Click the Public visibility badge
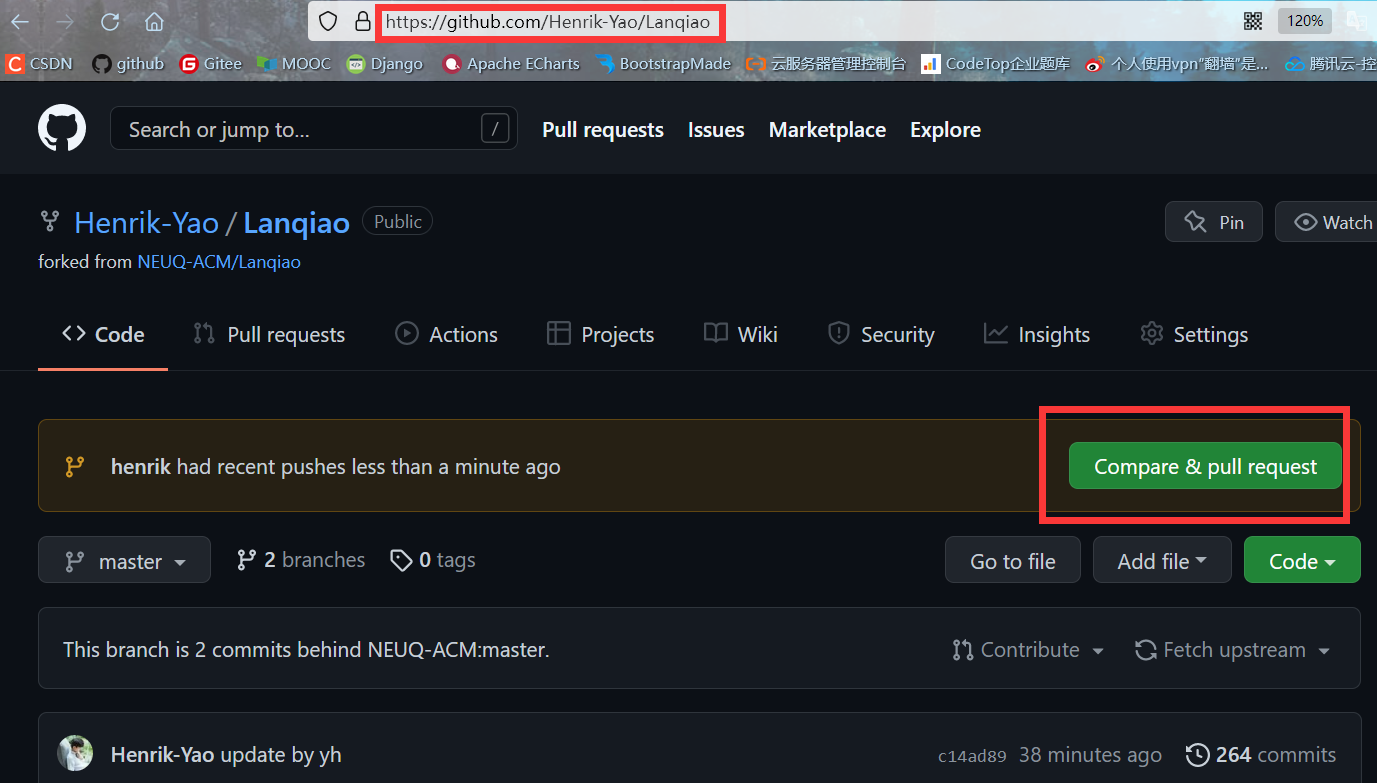 click(397, 221)
